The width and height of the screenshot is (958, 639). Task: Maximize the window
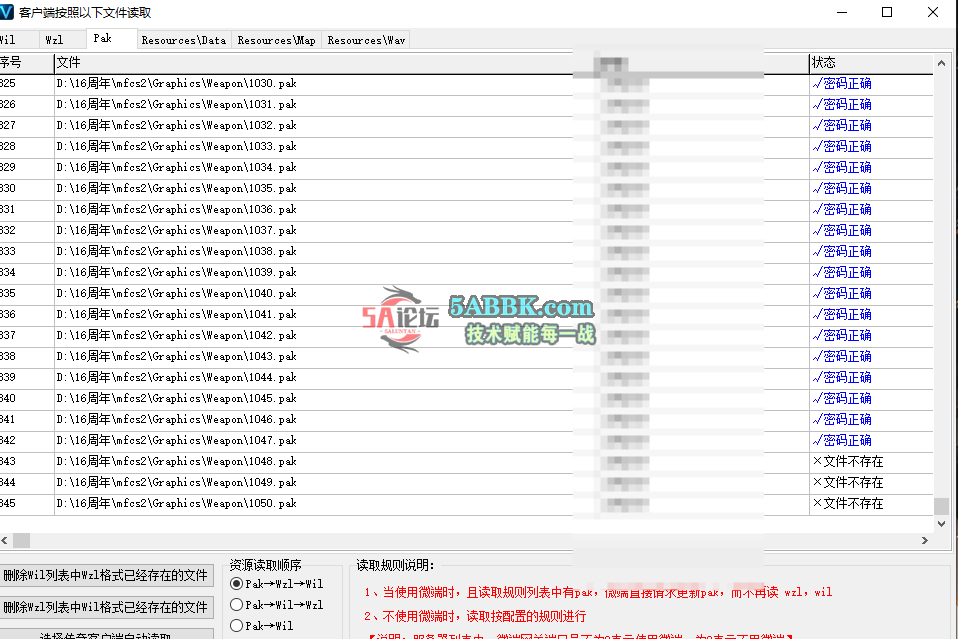point(887,12)
